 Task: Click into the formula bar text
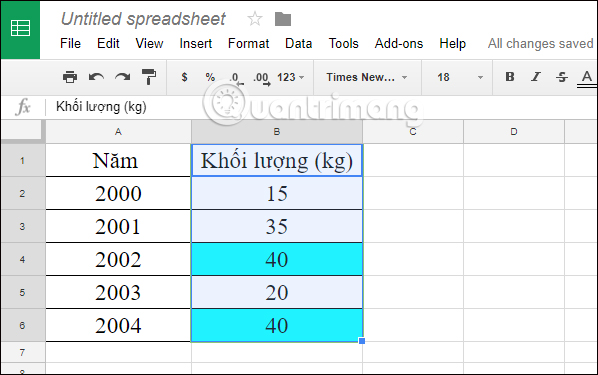[101, 107]
